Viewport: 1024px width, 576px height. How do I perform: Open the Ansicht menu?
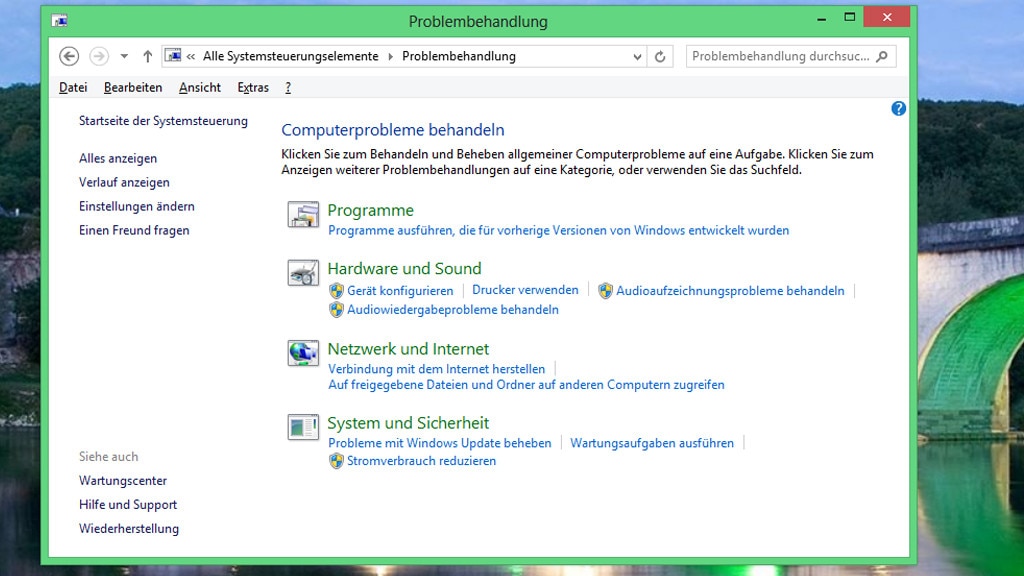coord(200,88)
